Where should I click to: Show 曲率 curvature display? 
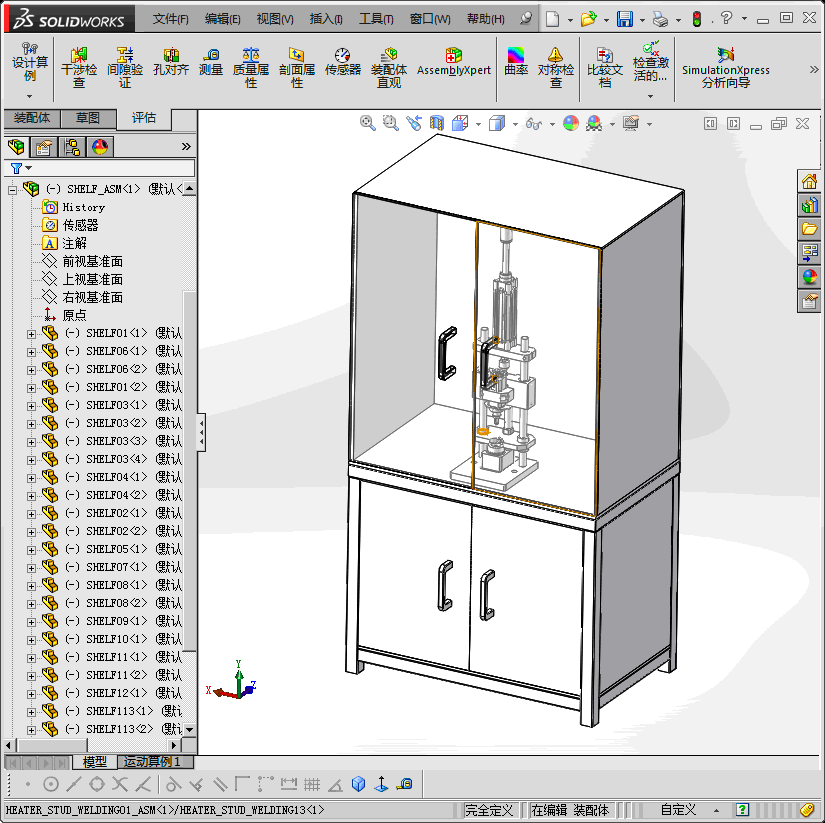pyautogui.click(x=516, y=62)
